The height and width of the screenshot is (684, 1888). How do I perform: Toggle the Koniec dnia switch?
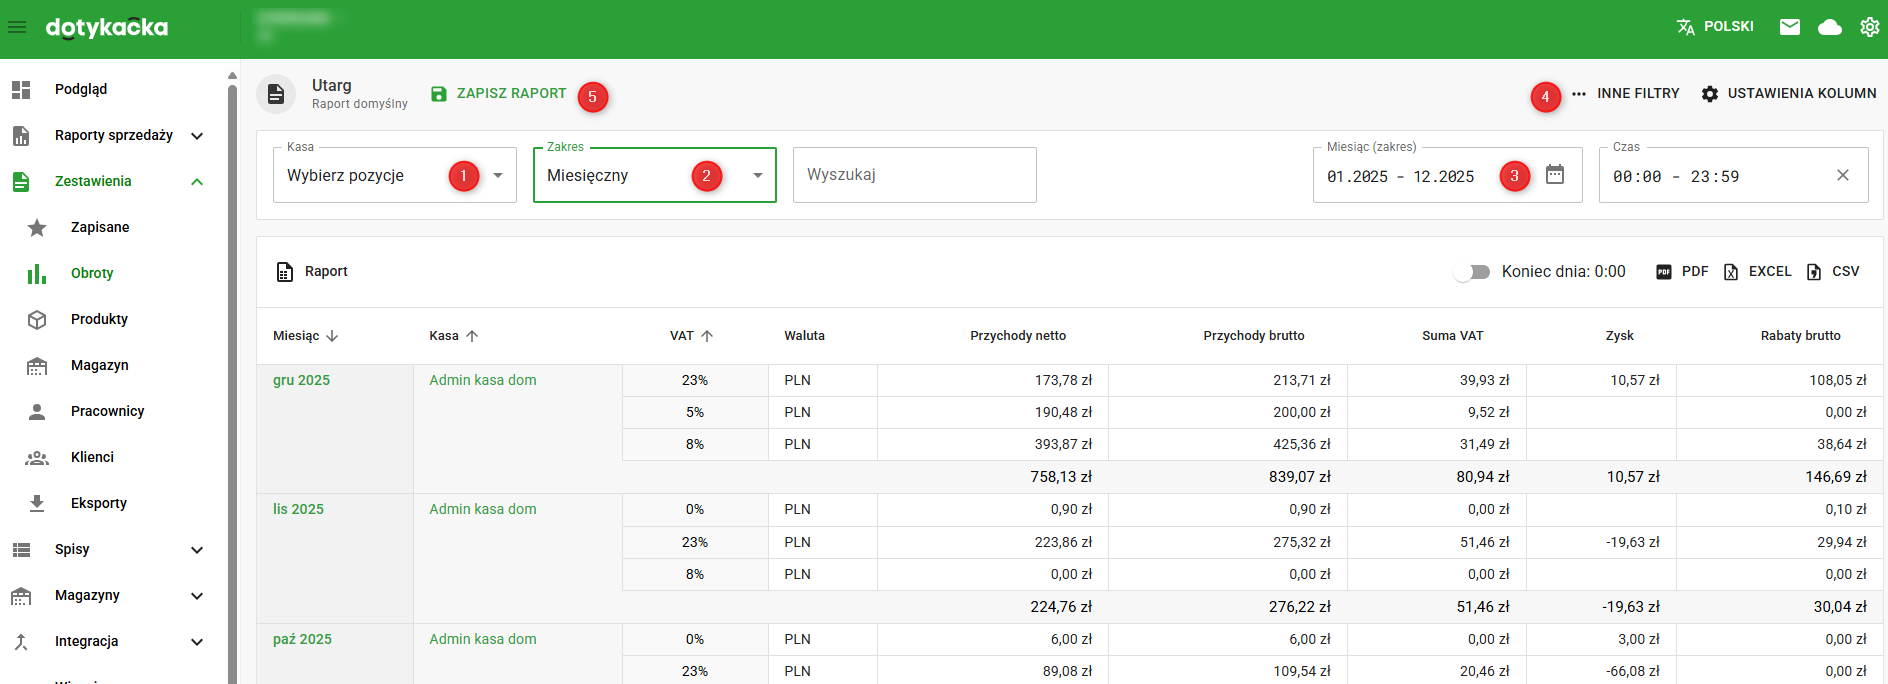(1472, 272)
